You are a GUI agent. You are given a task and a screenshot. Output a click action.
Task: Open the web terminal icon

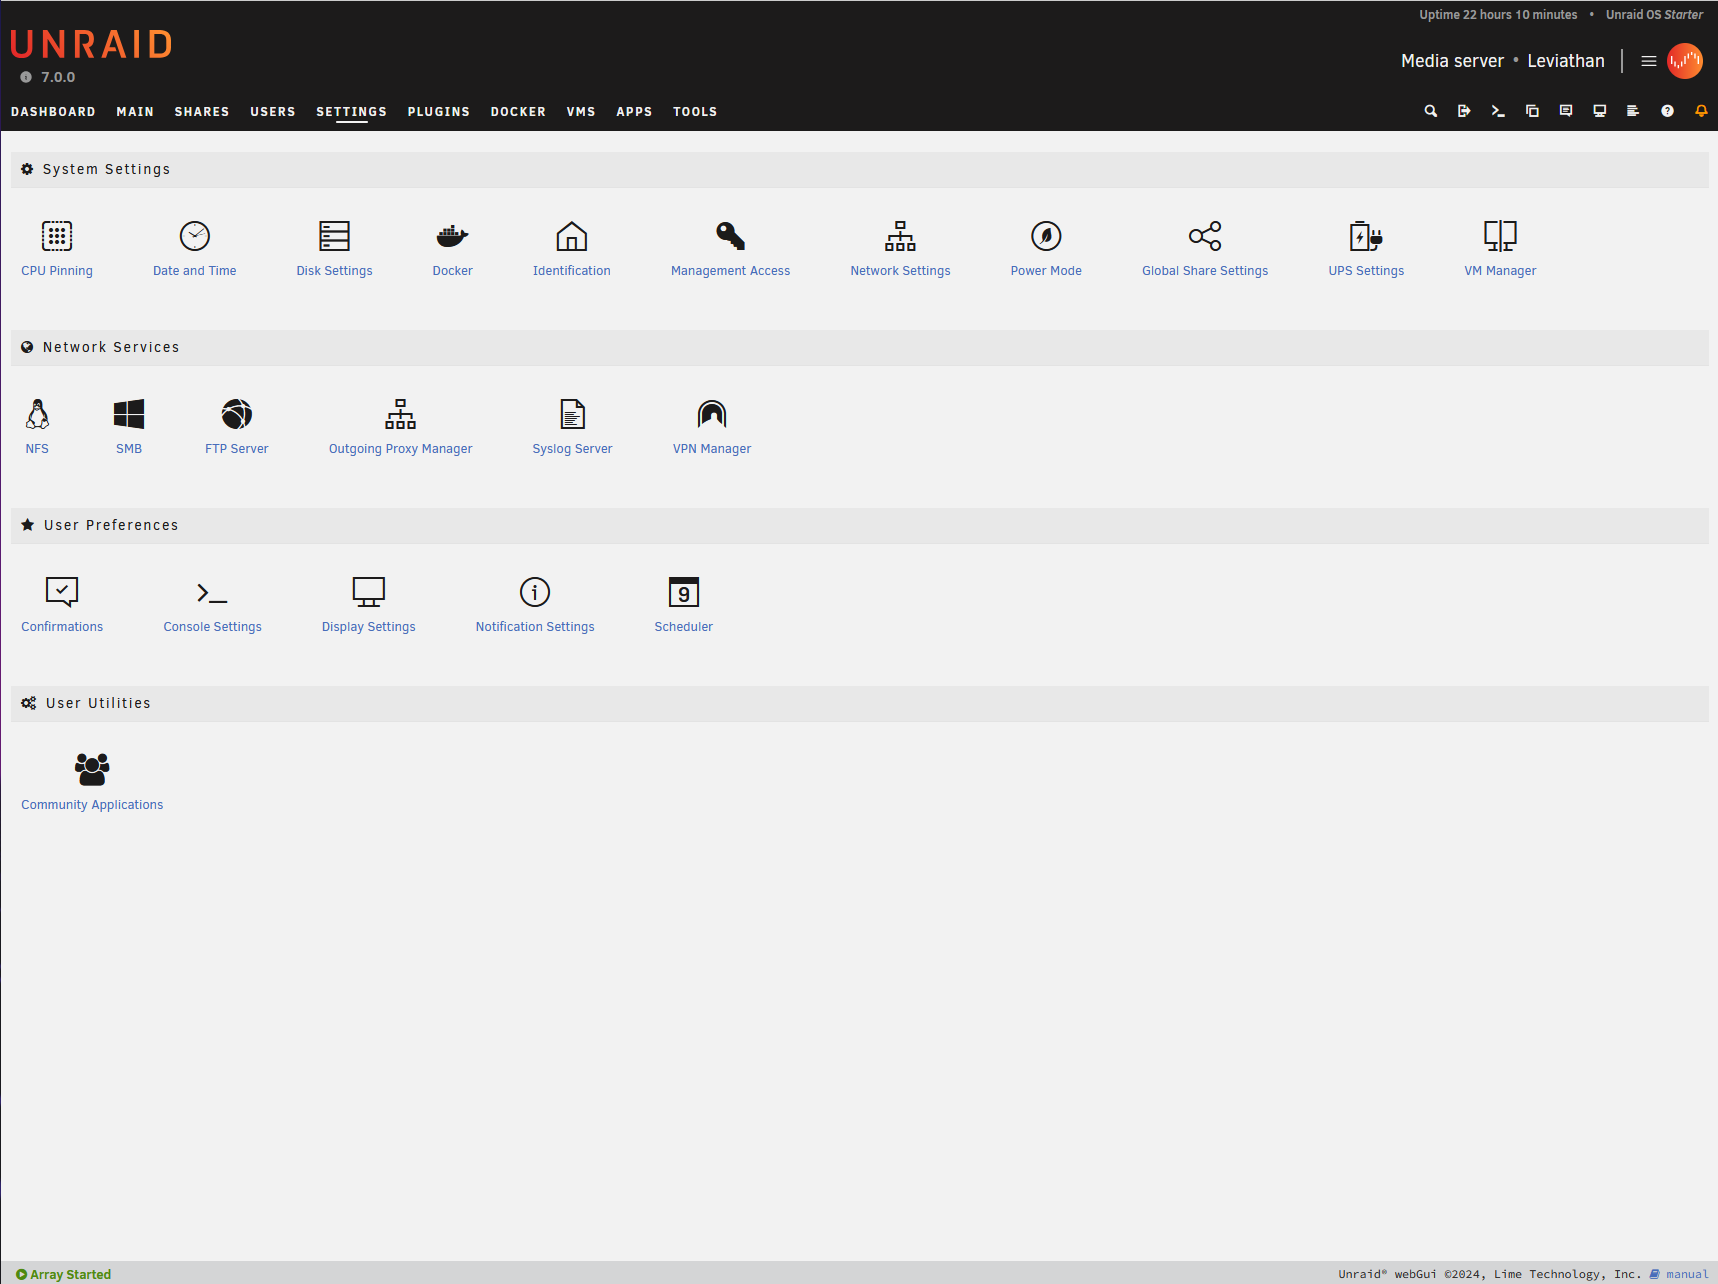[x=1497, y=111]
